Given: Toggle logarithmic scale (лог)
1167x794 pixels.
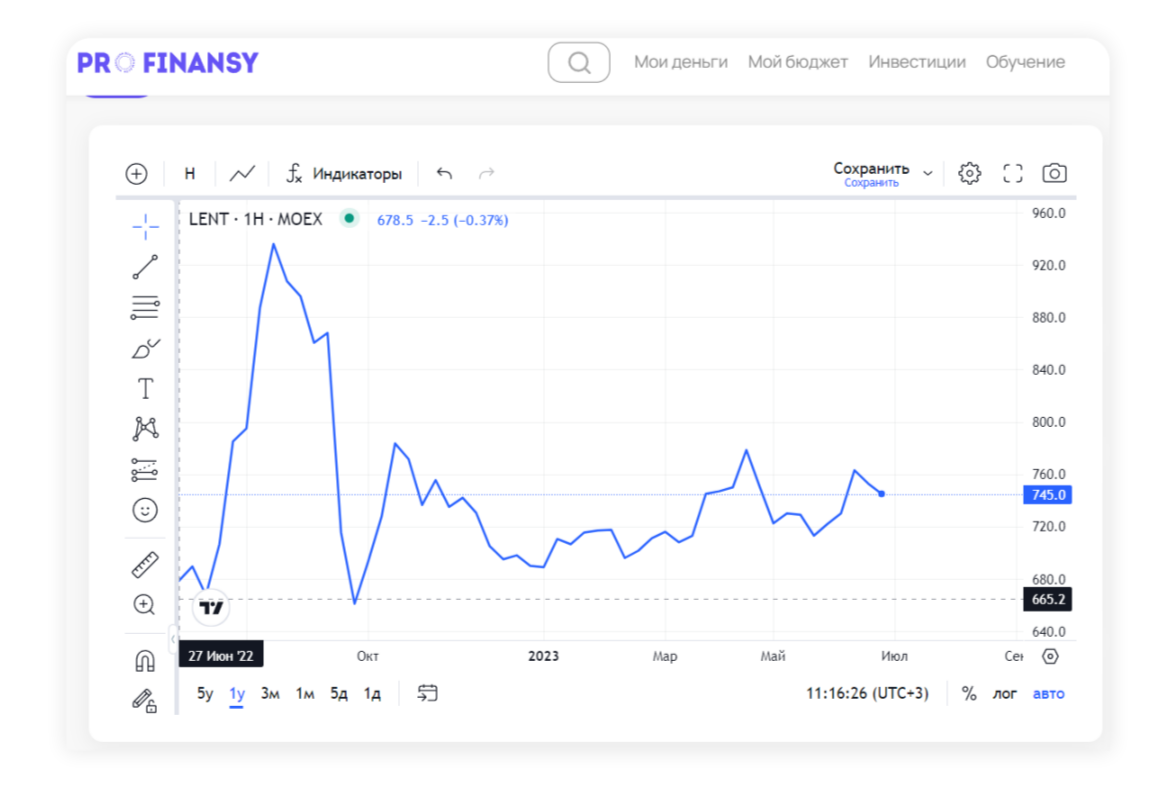Looking at the screenshot, I should click(x=1004, y=694).
